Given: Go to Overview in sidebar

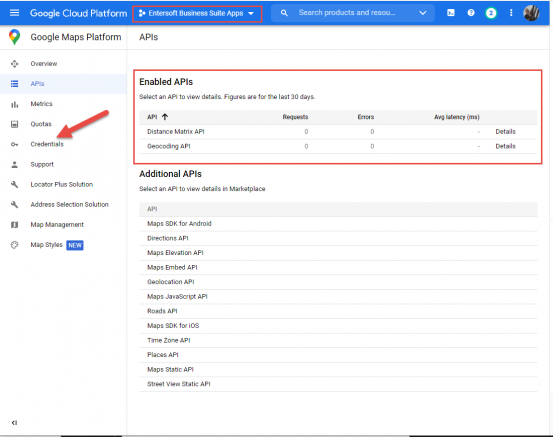Looking at the screenshot, I should coord(44,64).
